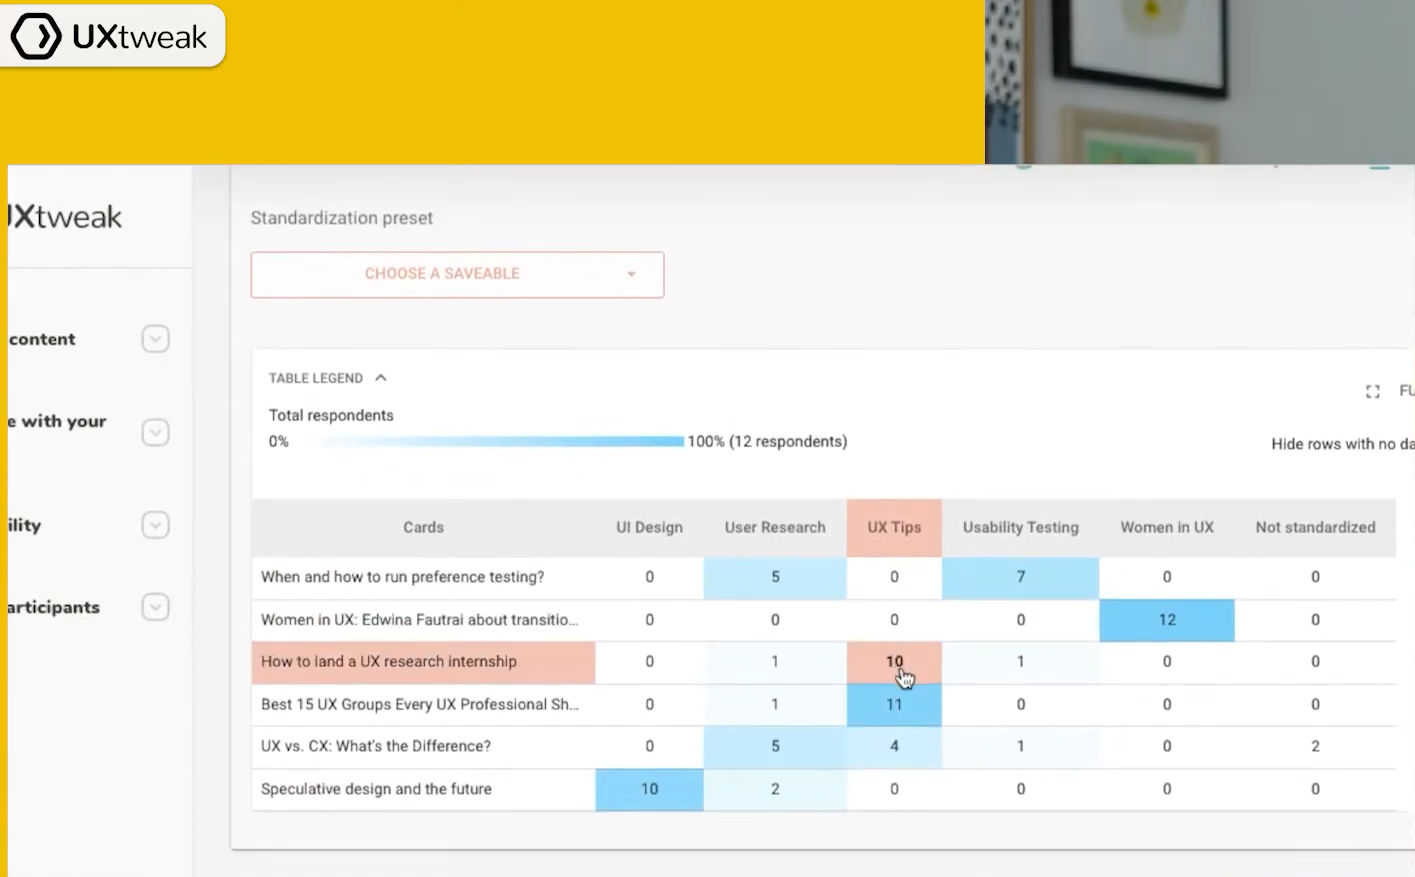Select the Women in UX column header

point(1167,527)
